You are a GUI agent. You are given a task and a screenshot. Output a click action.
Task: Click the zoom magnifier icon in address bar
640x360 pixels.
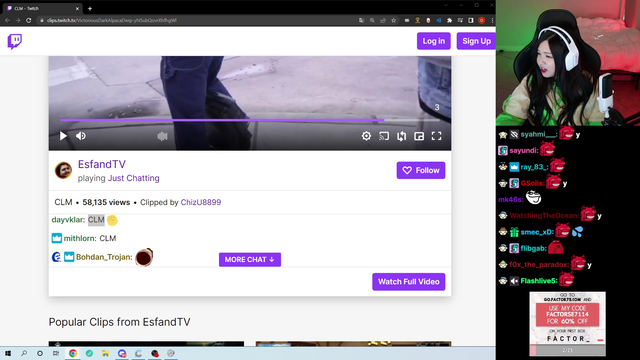(372, 20)
